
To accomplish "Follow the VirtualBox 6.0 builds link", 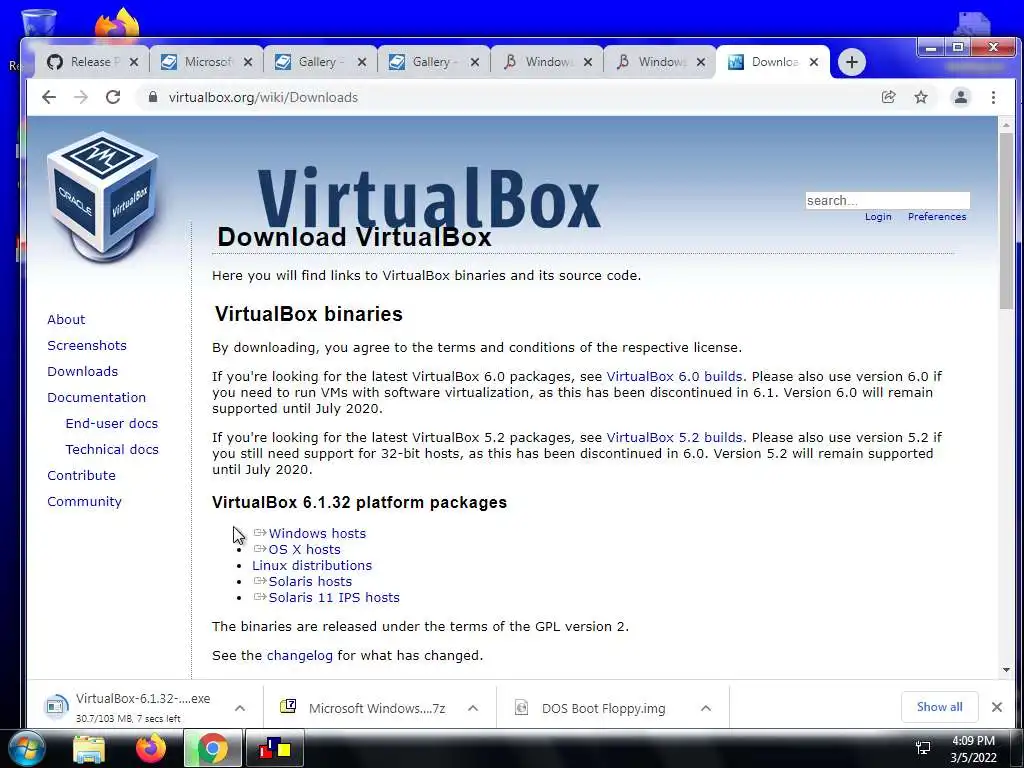I will [x=675, y=377].
